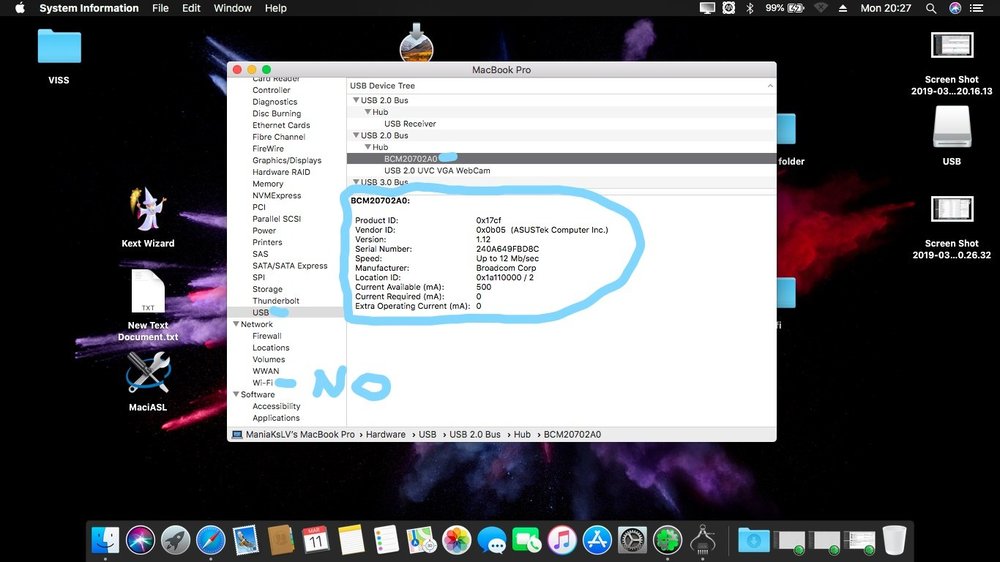
Task: Open the Apple menu
Action: [x=20, y=8]
